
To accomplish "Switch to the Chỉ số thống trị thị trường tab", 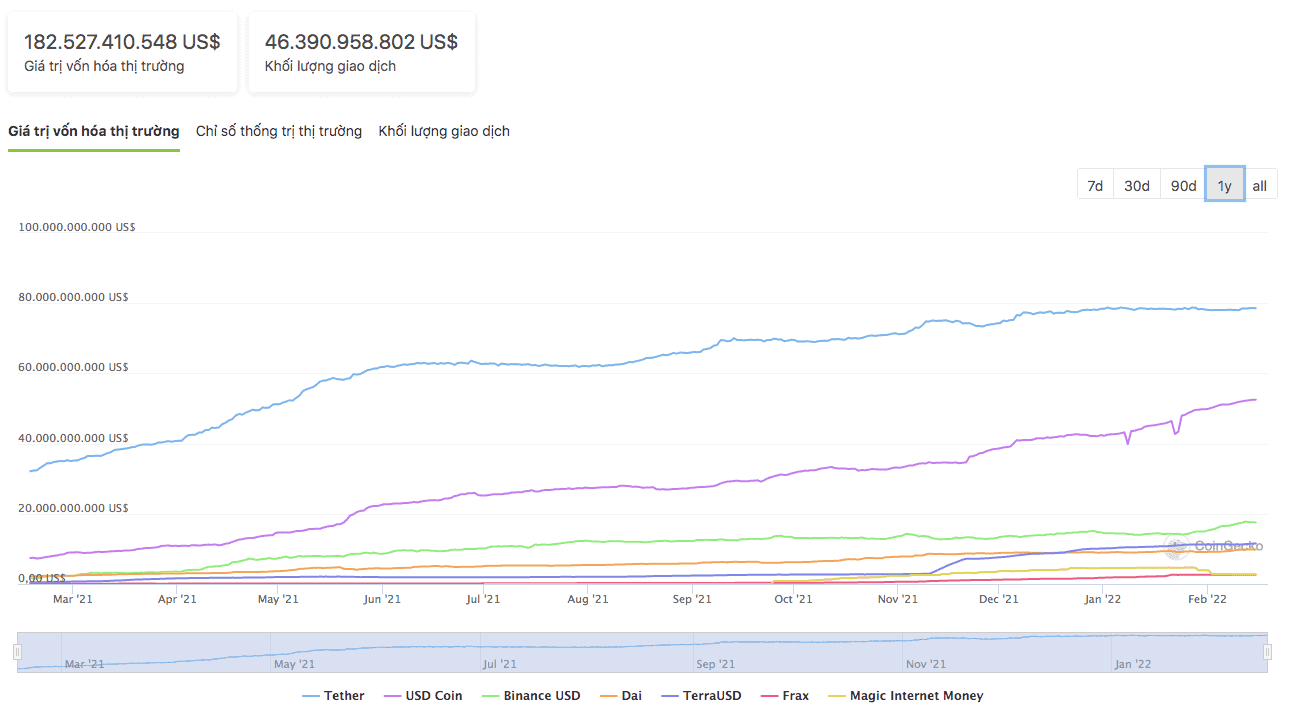I will pos(283,131).
